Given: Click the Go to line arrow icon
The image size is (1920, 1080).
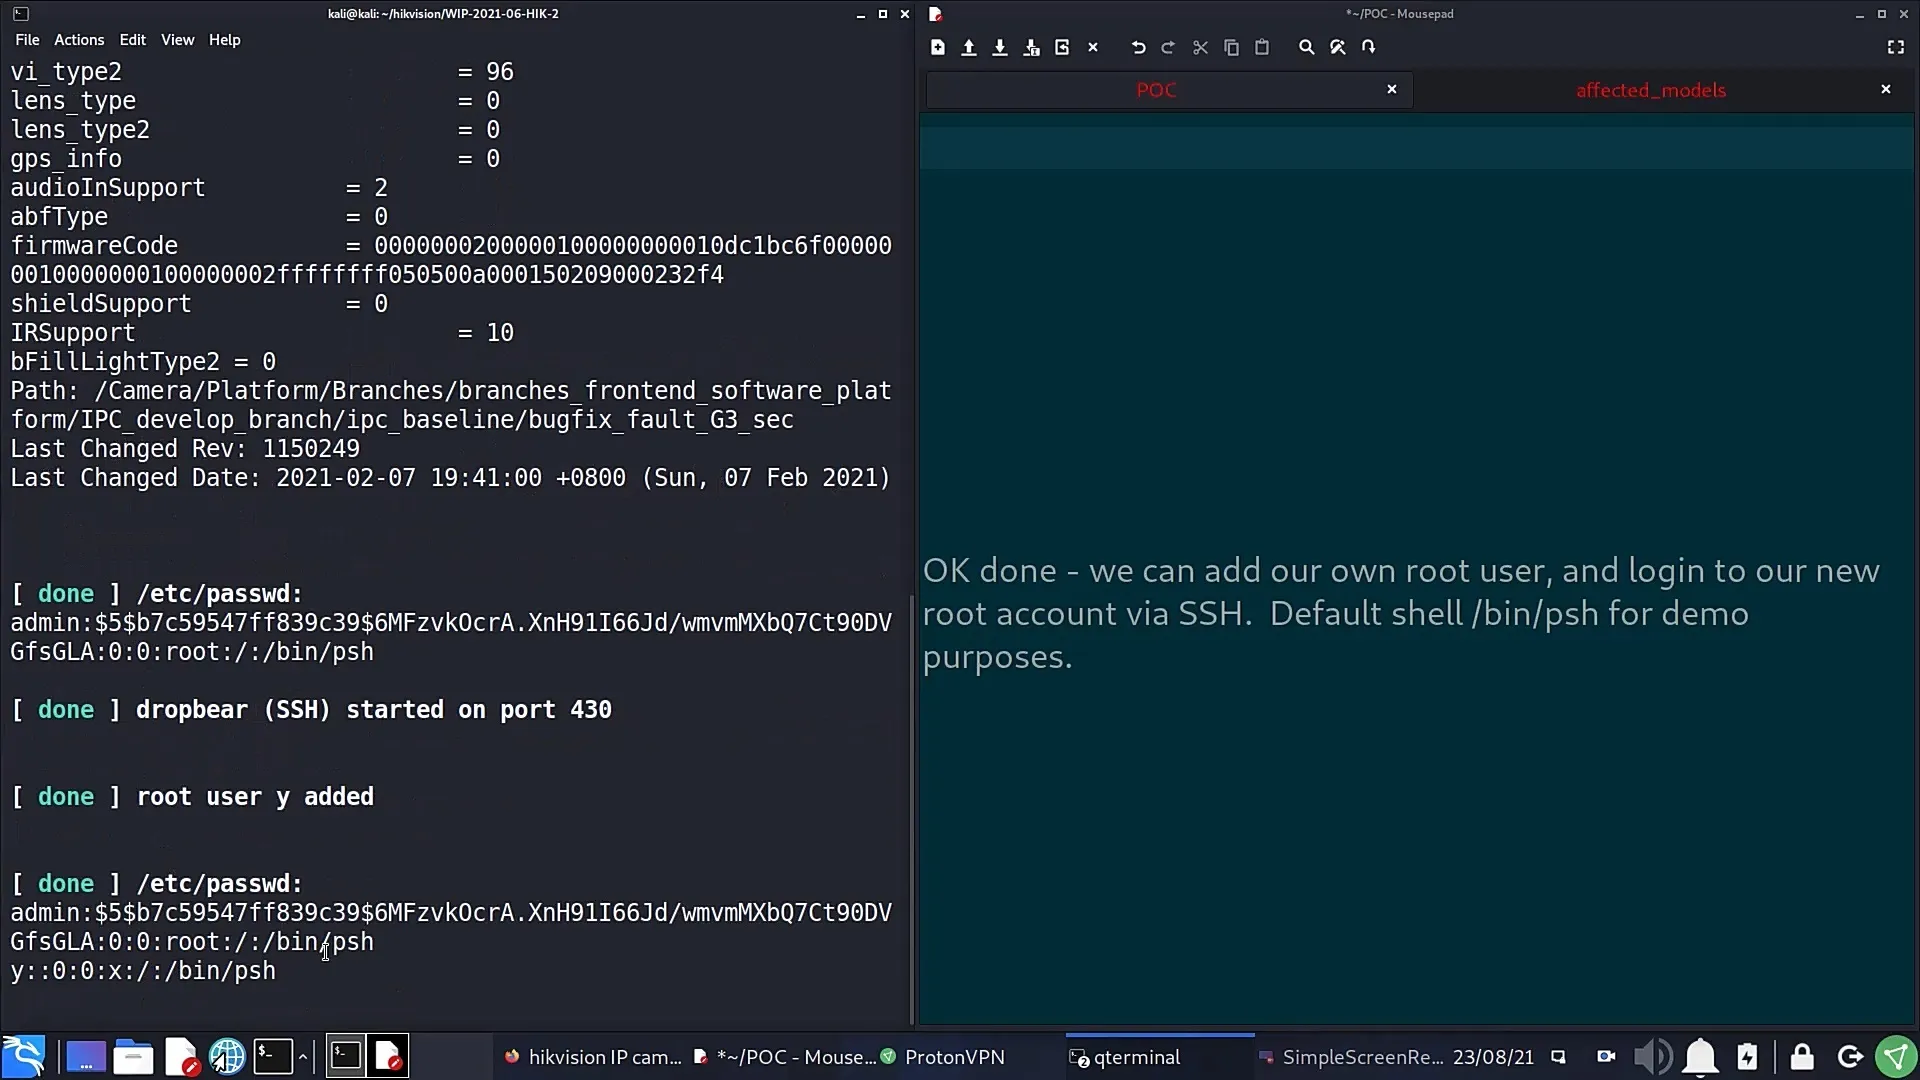Looking at the screenshot, I should click(1368, 47).
